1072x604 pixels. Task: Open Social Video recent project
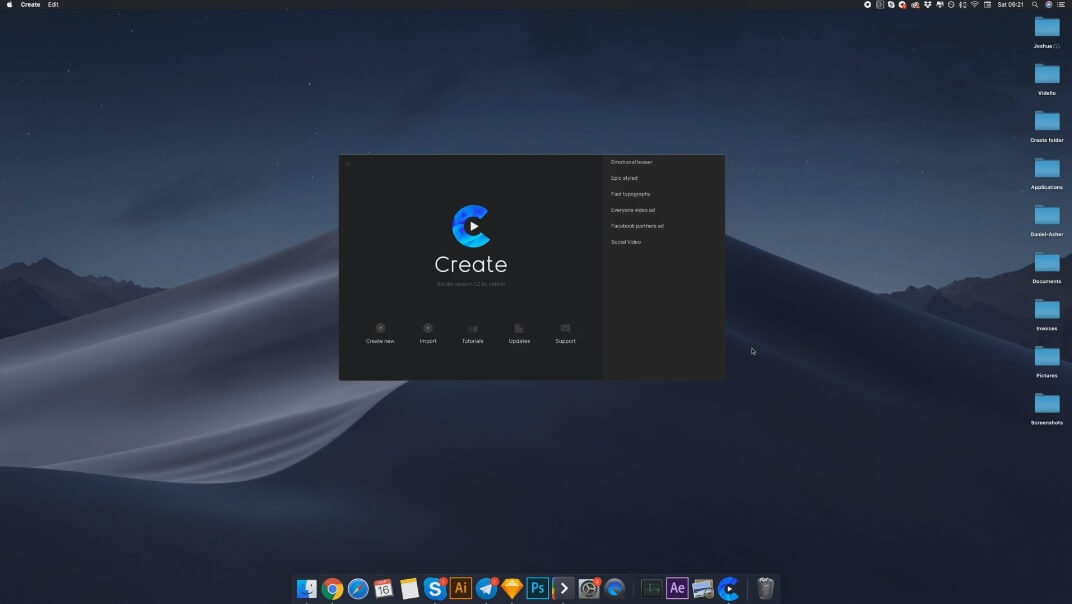click(626, 242)
